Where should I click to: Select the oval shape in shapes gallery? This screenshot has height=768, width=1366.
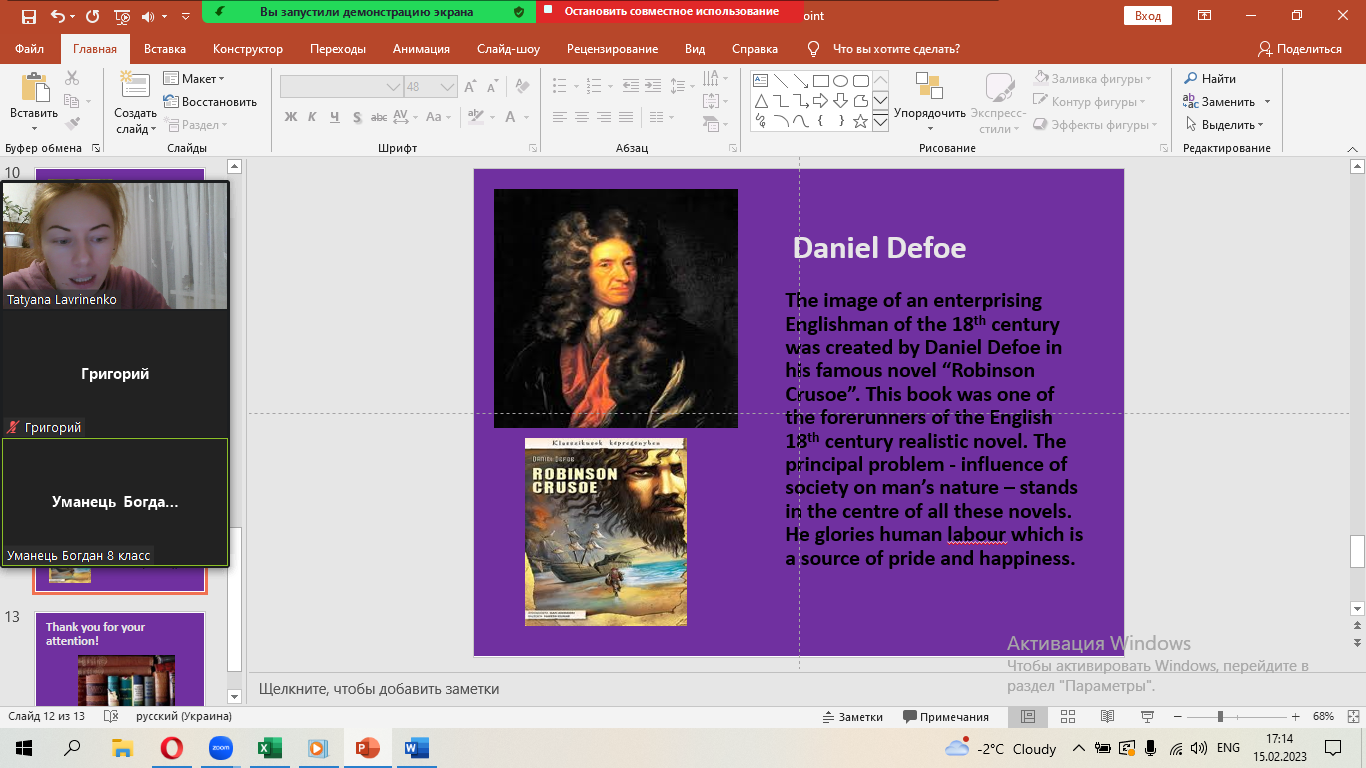coord(840,81)
